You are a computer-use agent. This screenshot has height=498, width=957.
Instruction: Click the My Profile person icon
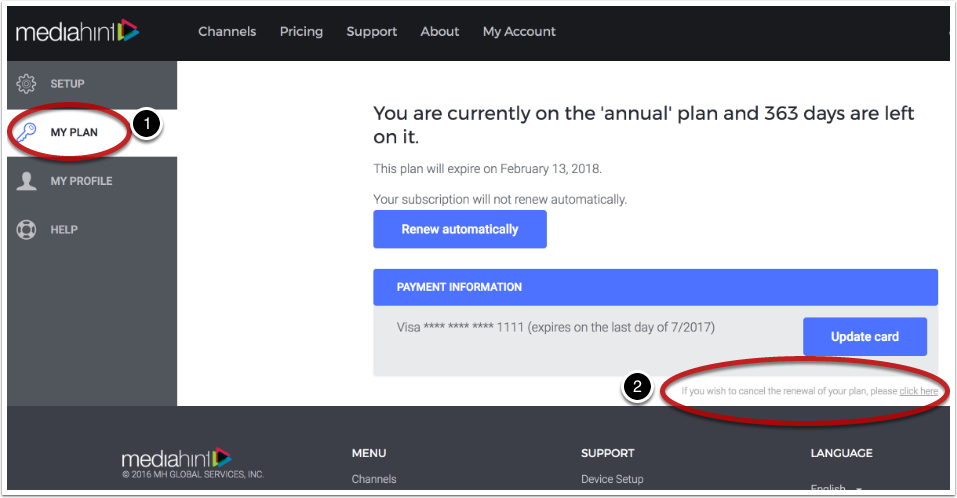point(26,181)
